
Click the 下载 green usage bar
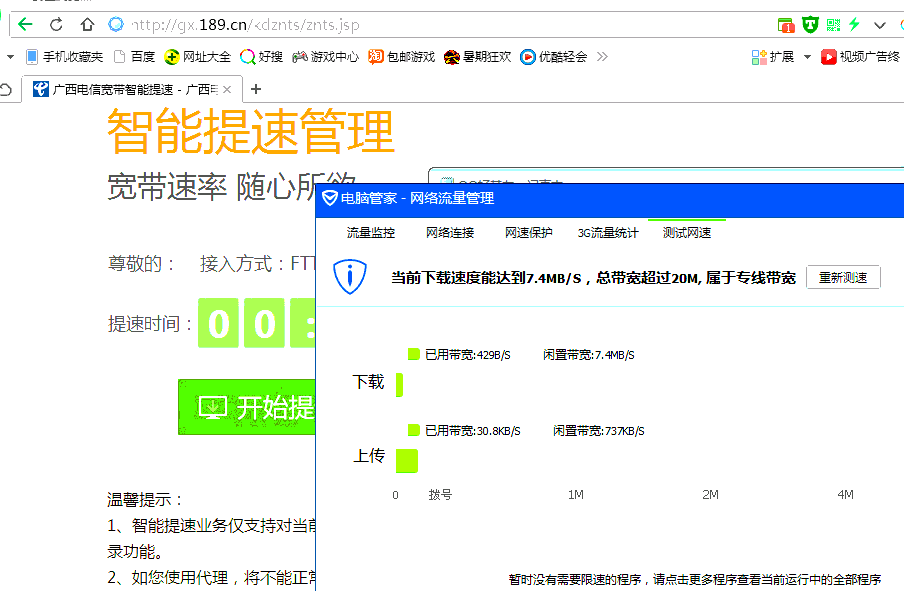[x=399, y=385]
